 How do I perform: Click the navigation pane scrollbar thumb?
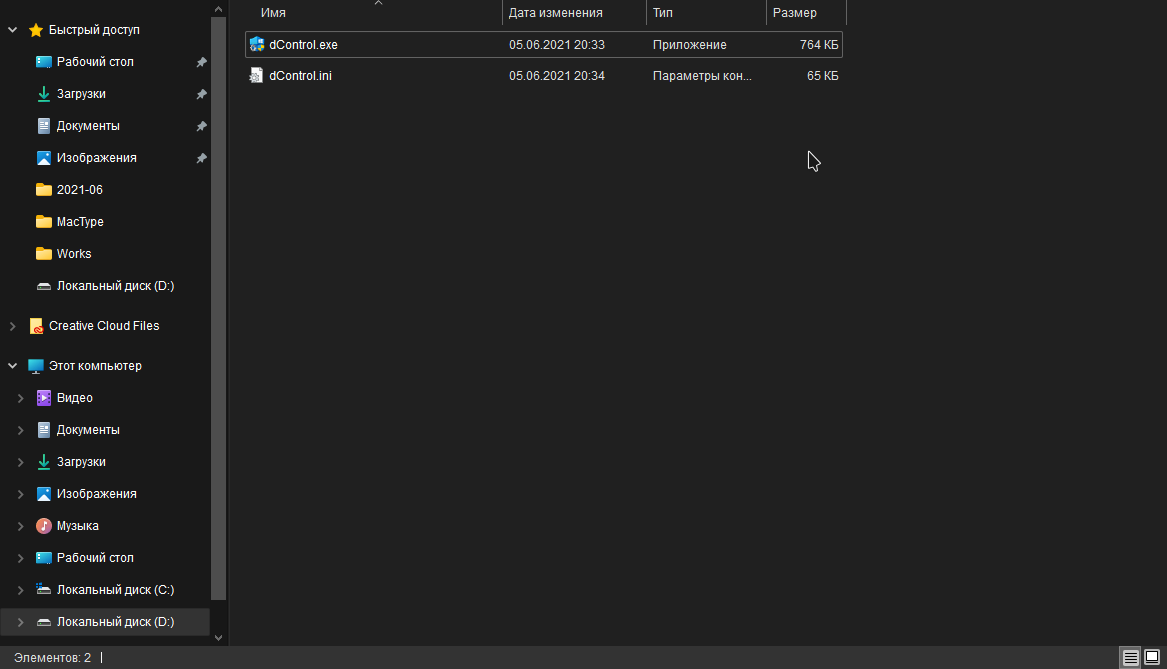218,308
